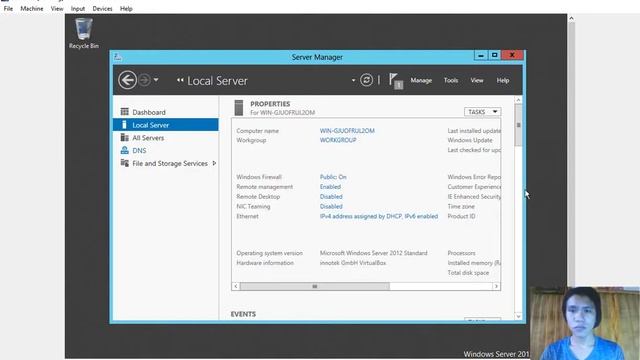Viewport: 640px width, 360px height.
Task: Go back using the Server Manager back arrow
Action: [127, 80]
